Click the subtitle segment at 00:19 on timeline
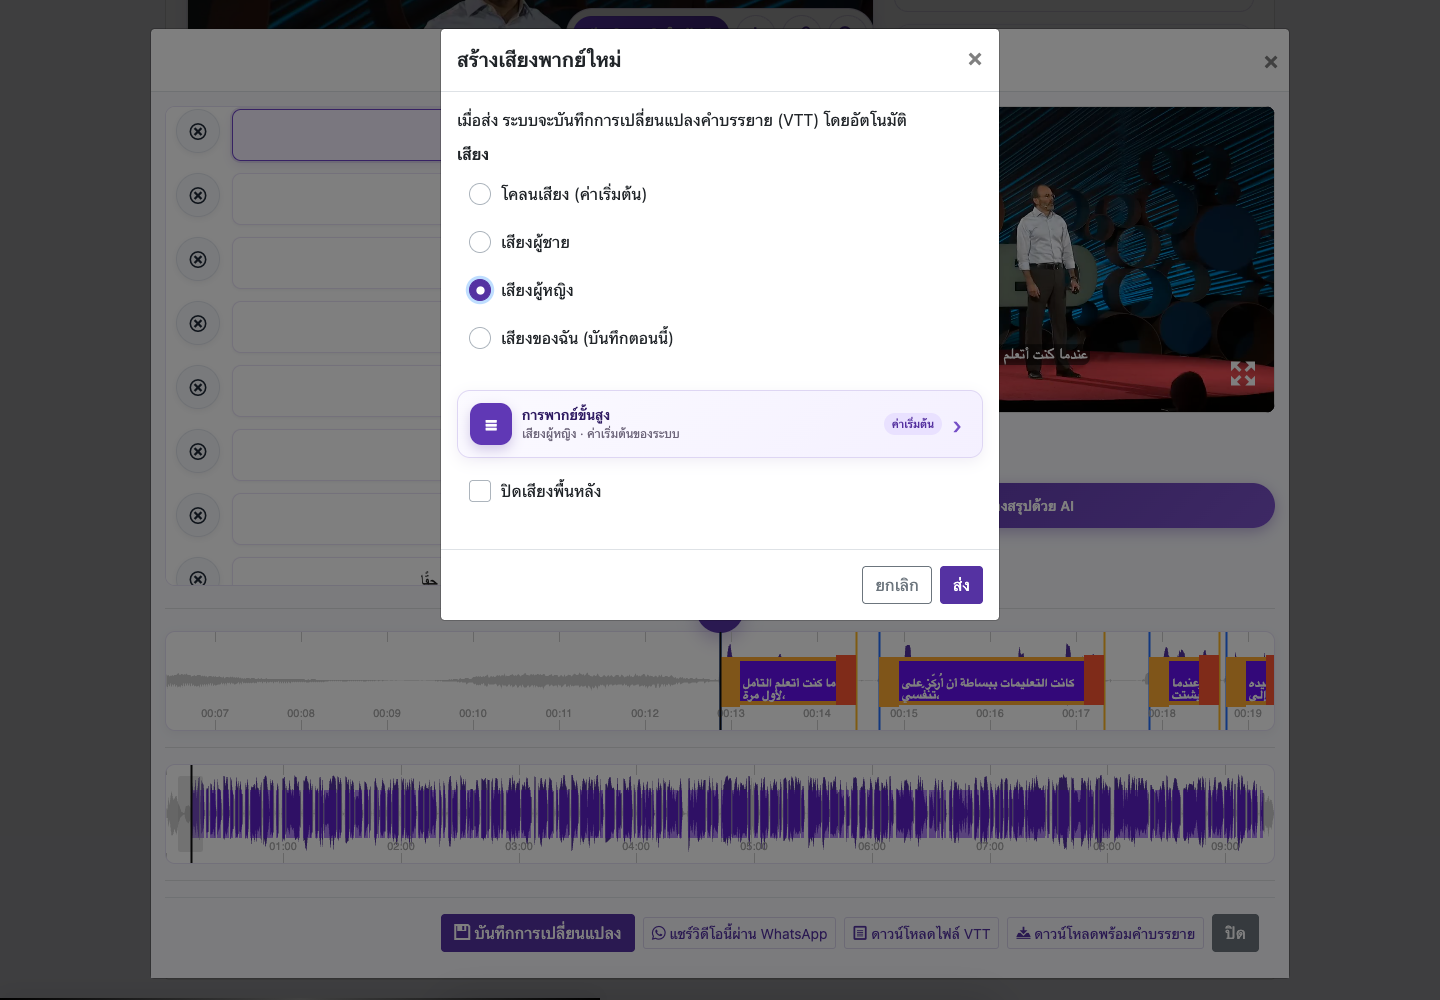The width and height of the screenshot is (1440, 1000). (1250, 682)
